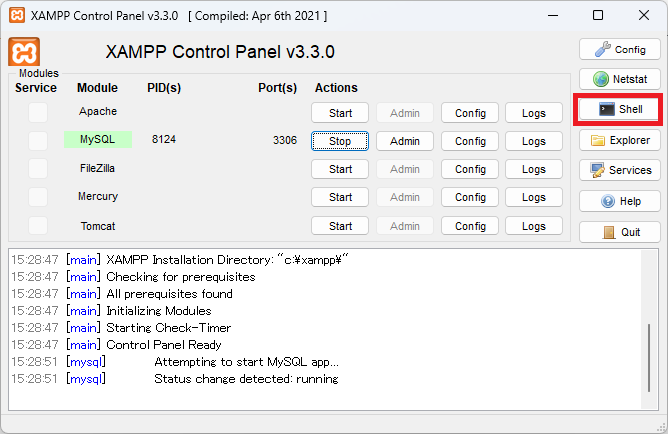Click the log panel scrollbar thumb

click(649, 358)
